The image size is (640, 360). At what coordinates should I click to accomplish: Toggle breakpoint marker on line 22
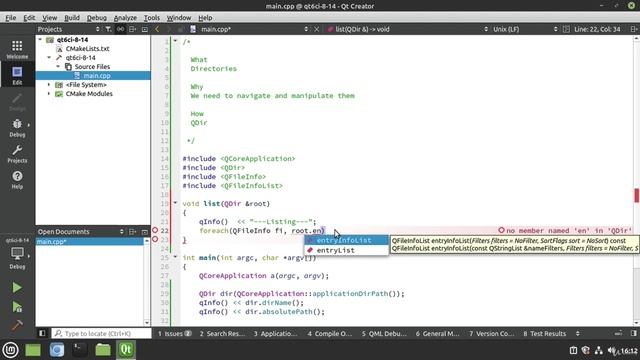click(155, 230)
